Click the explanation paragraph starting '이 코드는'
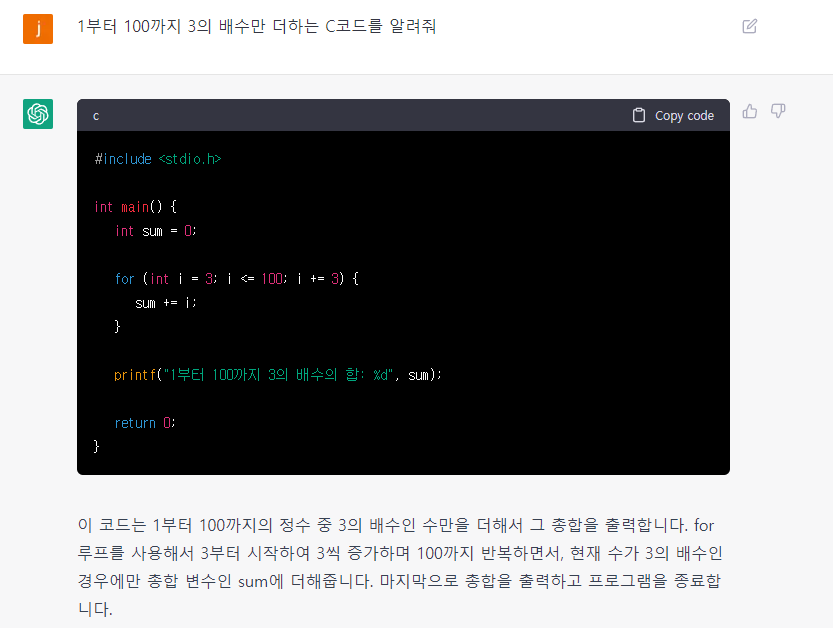Image resolution: width=833 pixels, height=628 pixels. pos(401,567)
